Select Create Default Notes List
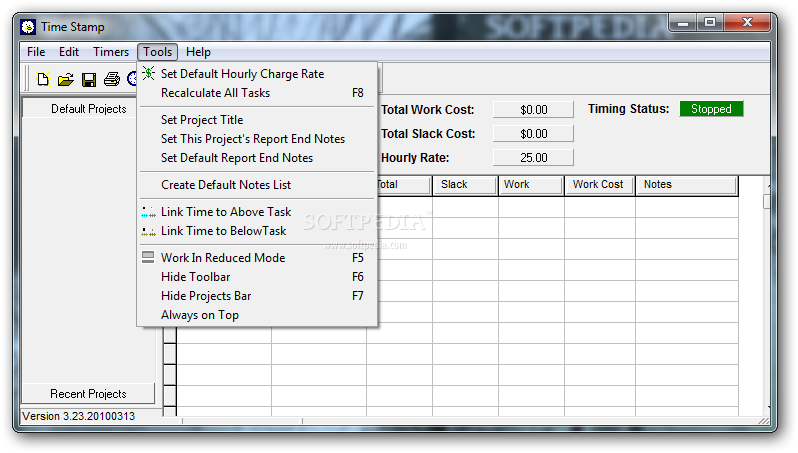 (259, 185)
